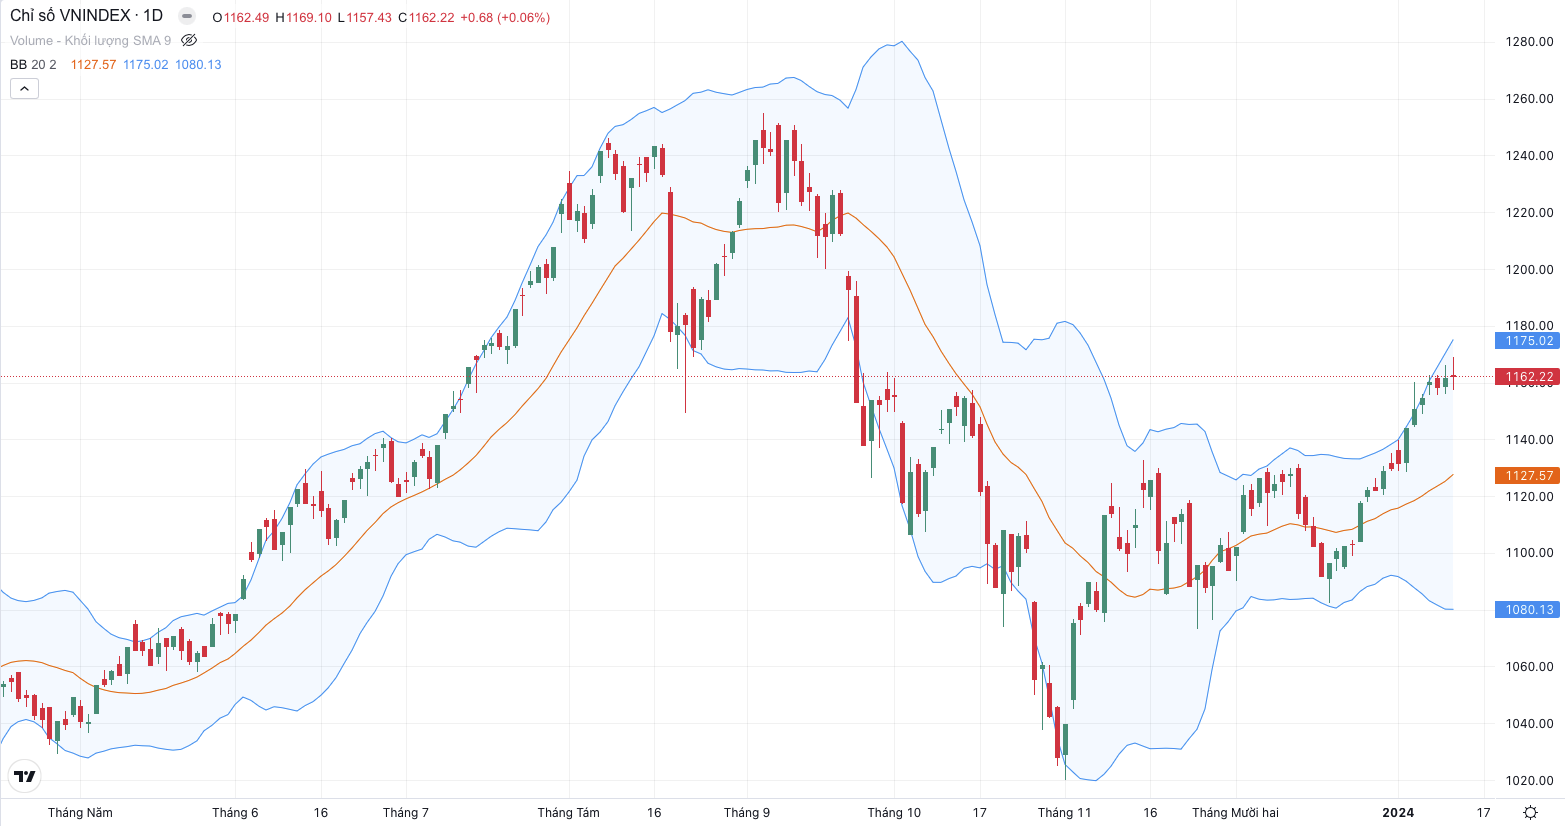1565x826 pixels.
Task: Click the blue 1080.13 lower band label on the price axis
Action: tap(1527, 609)
